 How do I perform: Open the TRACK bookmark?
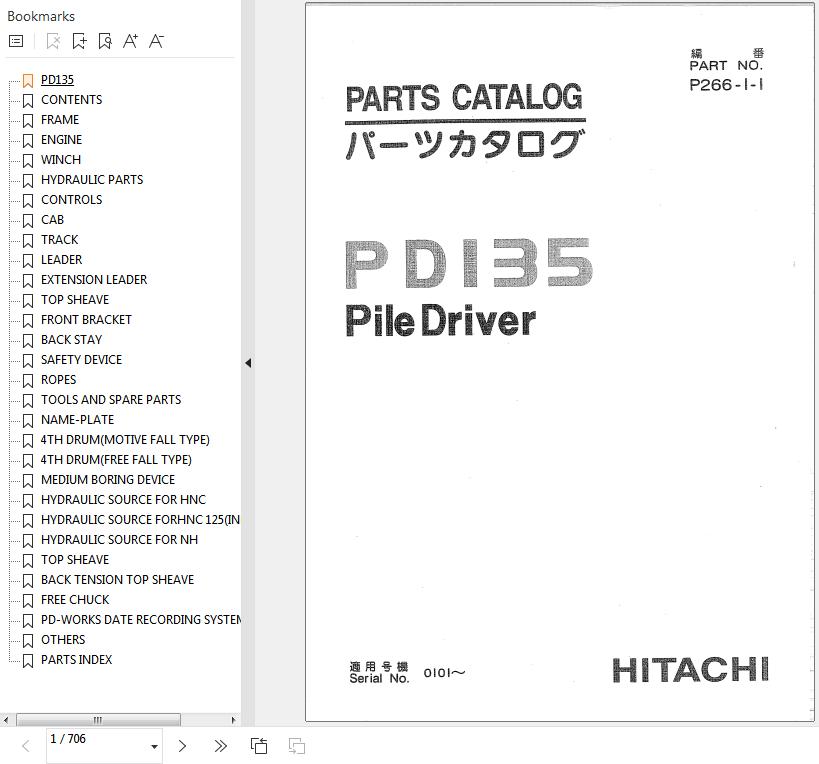click(x=60, y=240)
